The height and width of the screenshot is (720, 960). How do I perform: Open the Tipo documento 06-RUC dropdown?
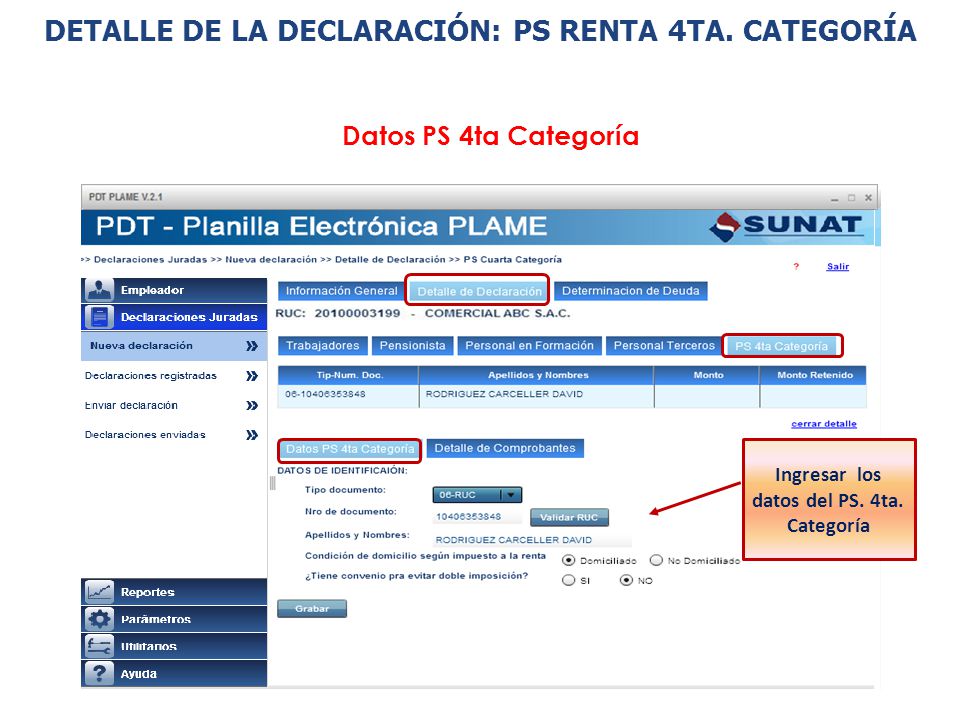477,495
